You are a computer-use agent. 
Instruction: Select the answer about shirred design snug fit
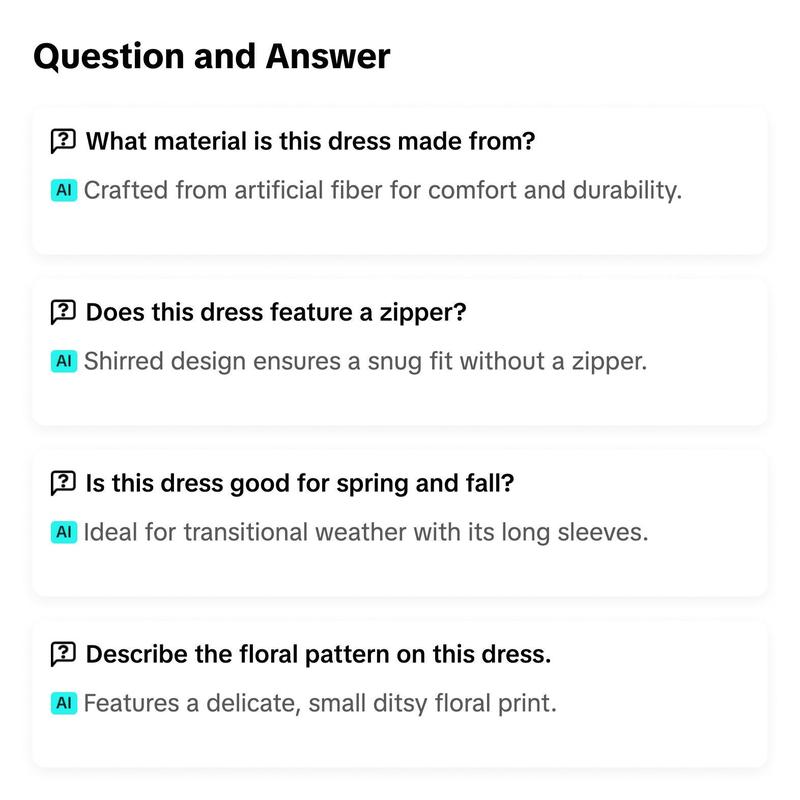[365, 361]
